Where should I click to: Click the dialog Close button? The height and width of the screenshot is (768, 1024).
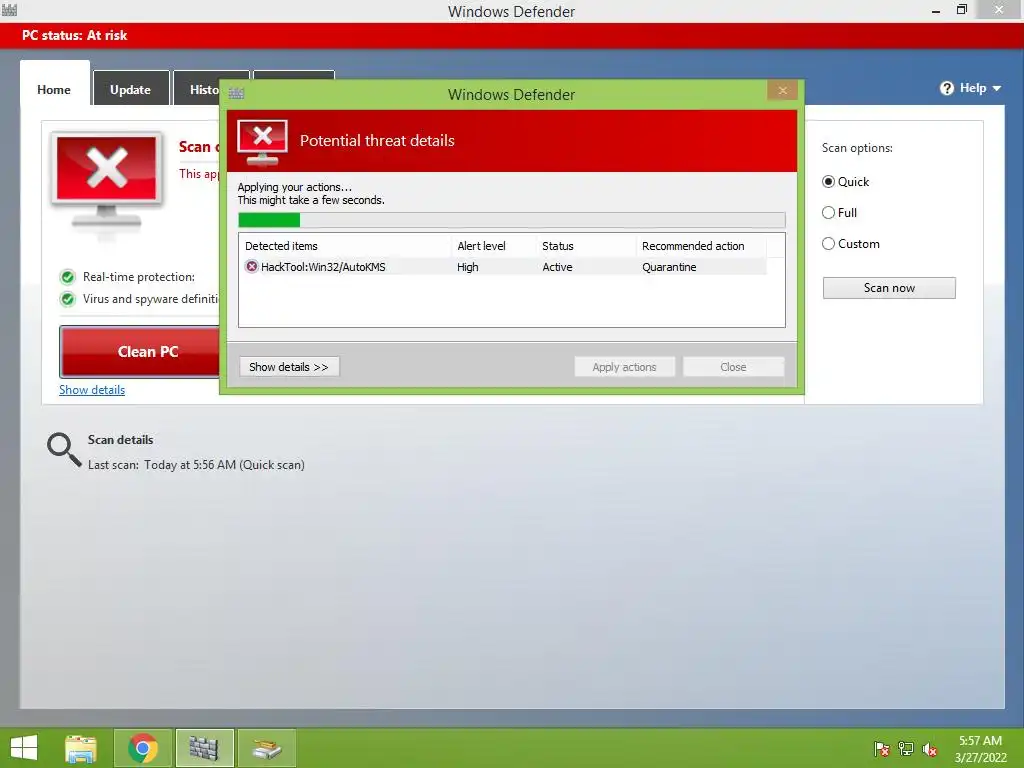(733, 367)
